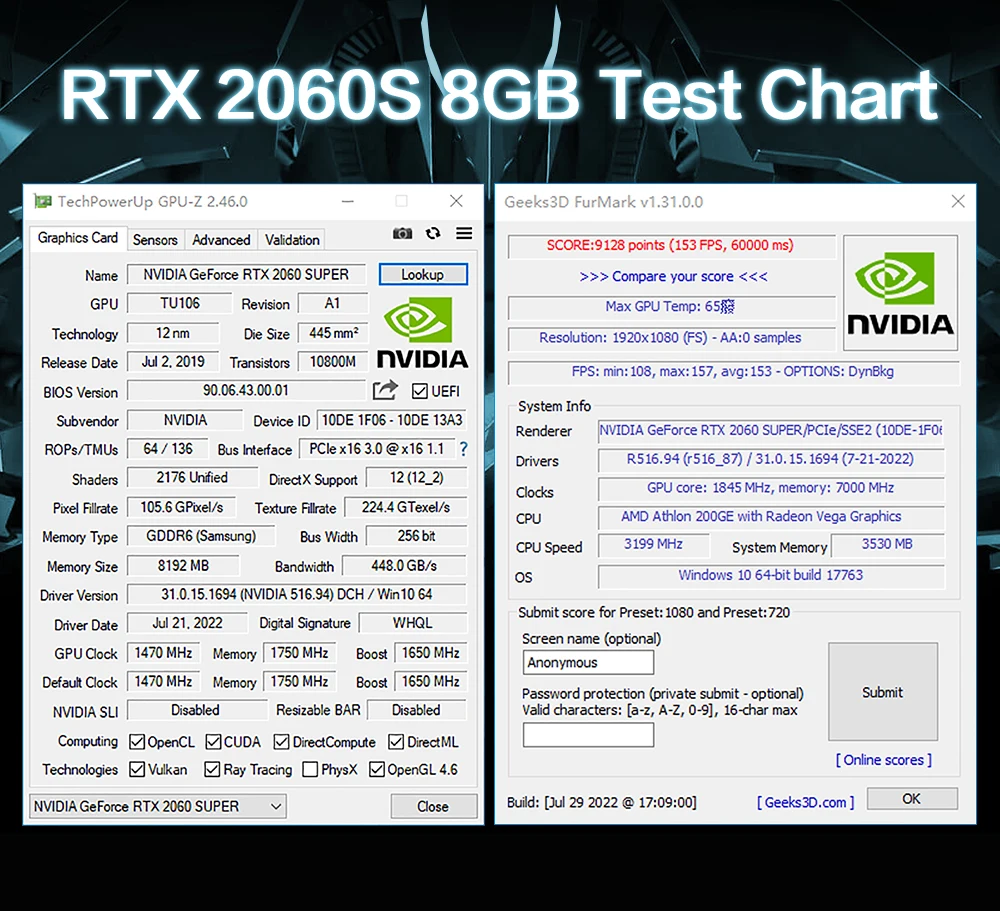Click the AMD Athlon 200GE CPU value
The width and height of the screenshot is (1000, 911).
point(771,517)
